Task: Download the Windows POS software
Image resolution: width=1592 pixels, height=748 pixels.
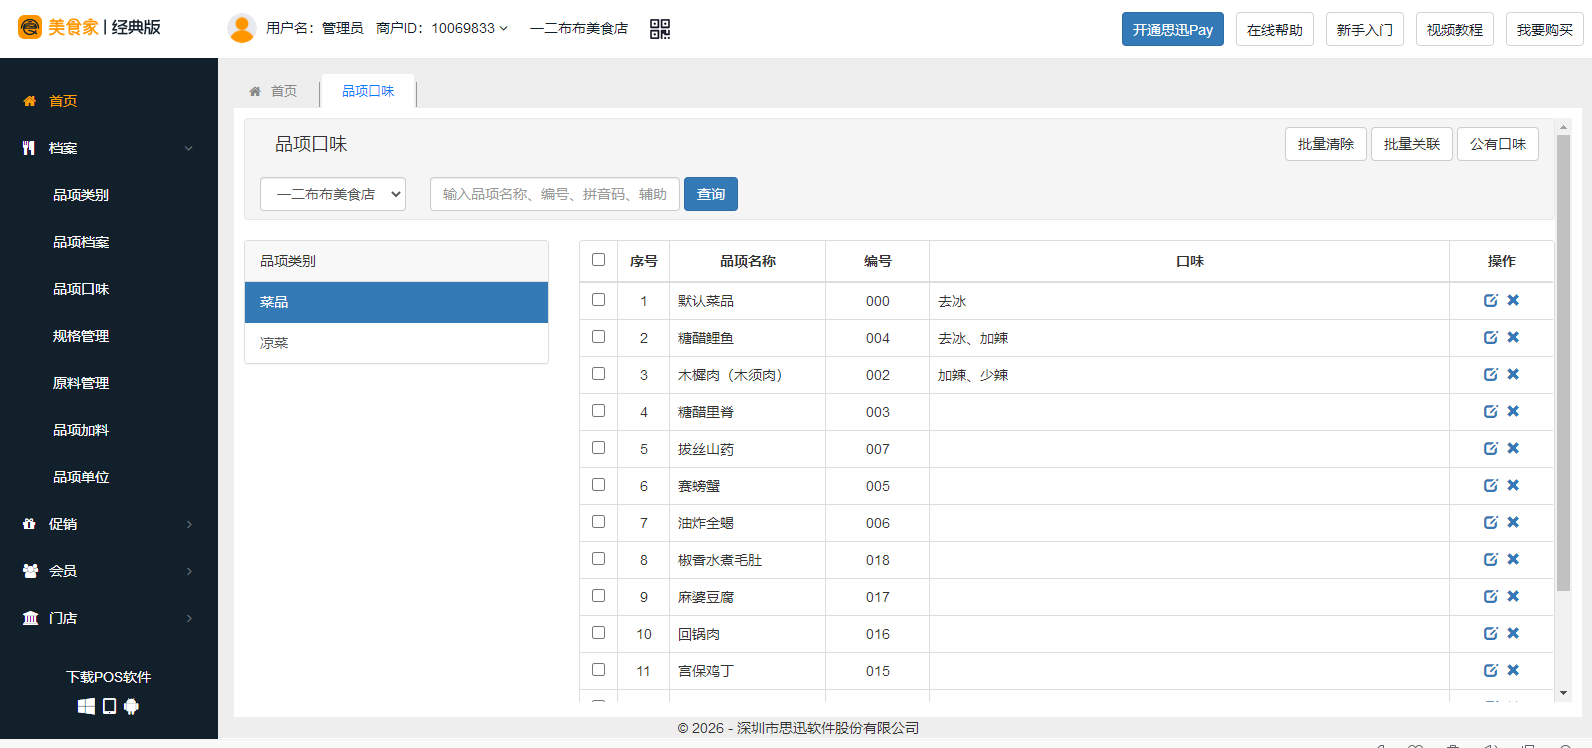Action: click(87, 706)
